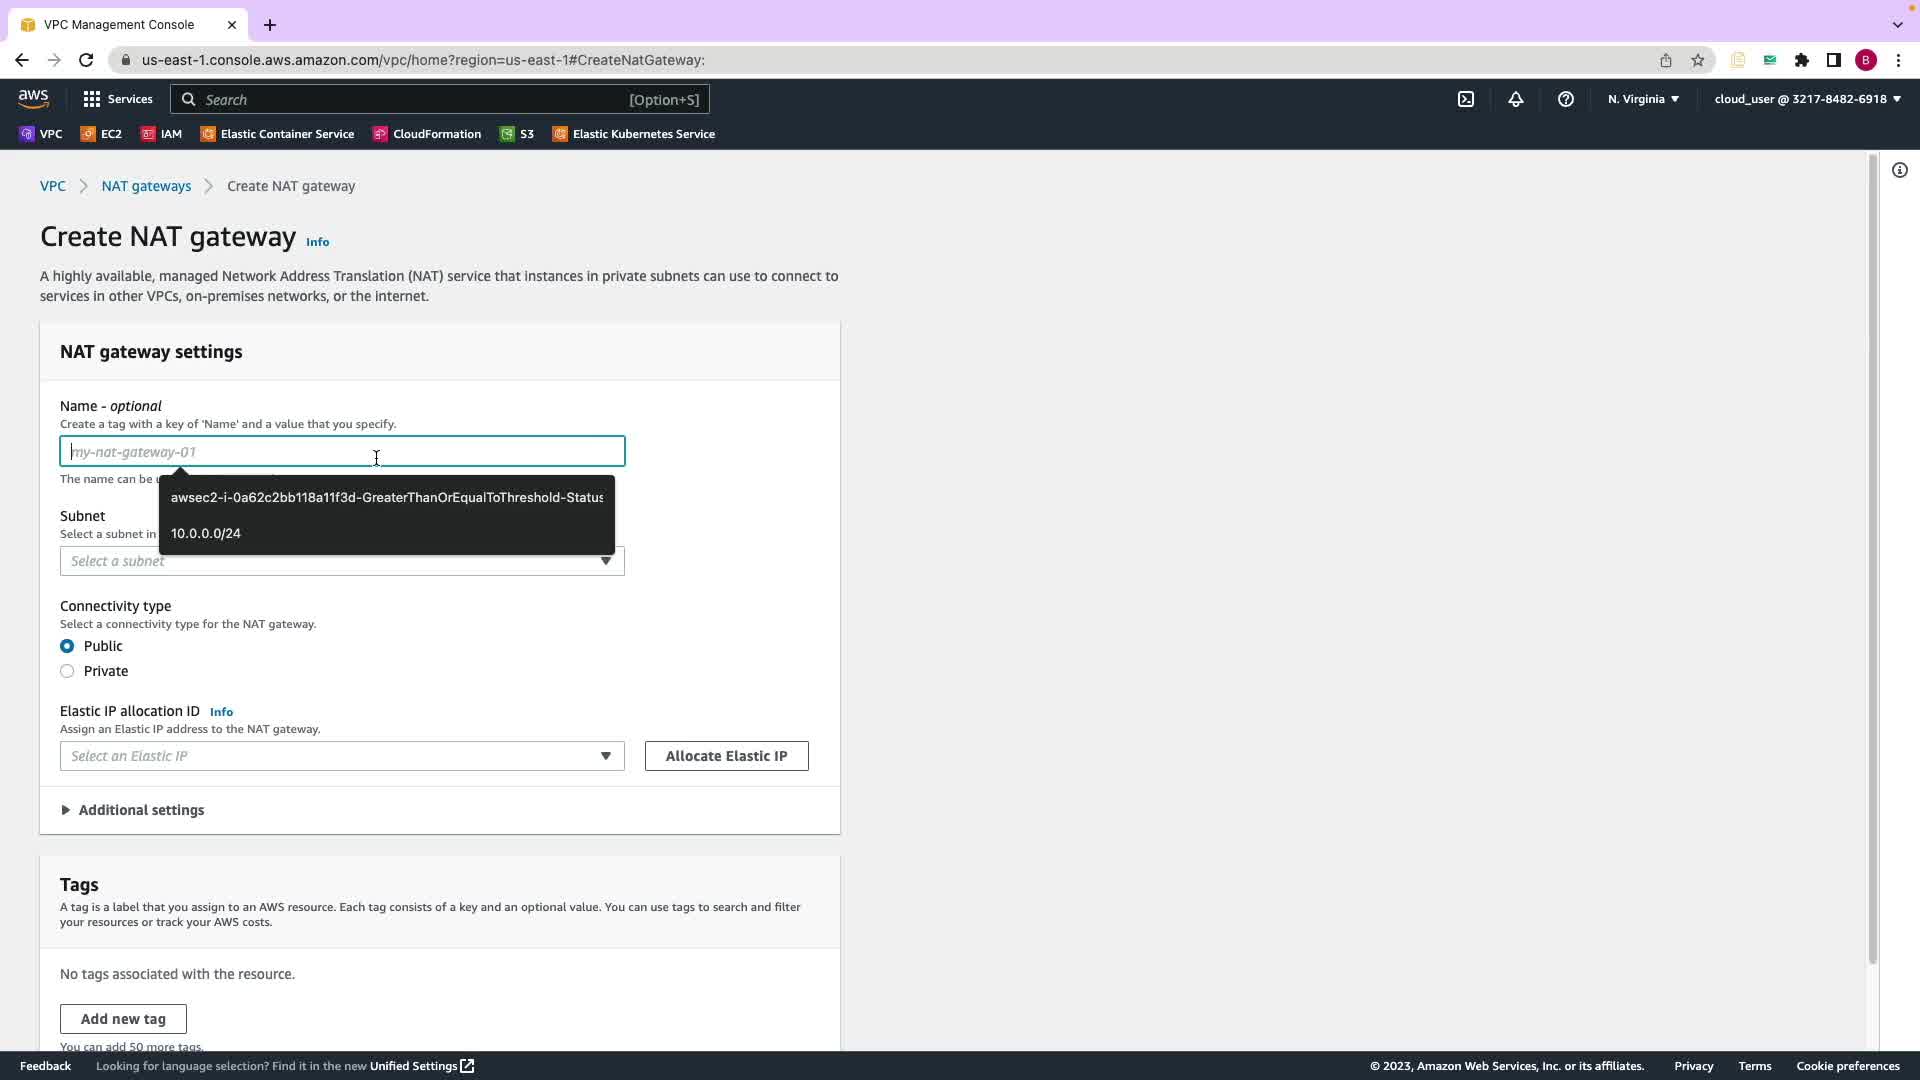
Task: Open the notifications bell
Action: pos(1515,99)
